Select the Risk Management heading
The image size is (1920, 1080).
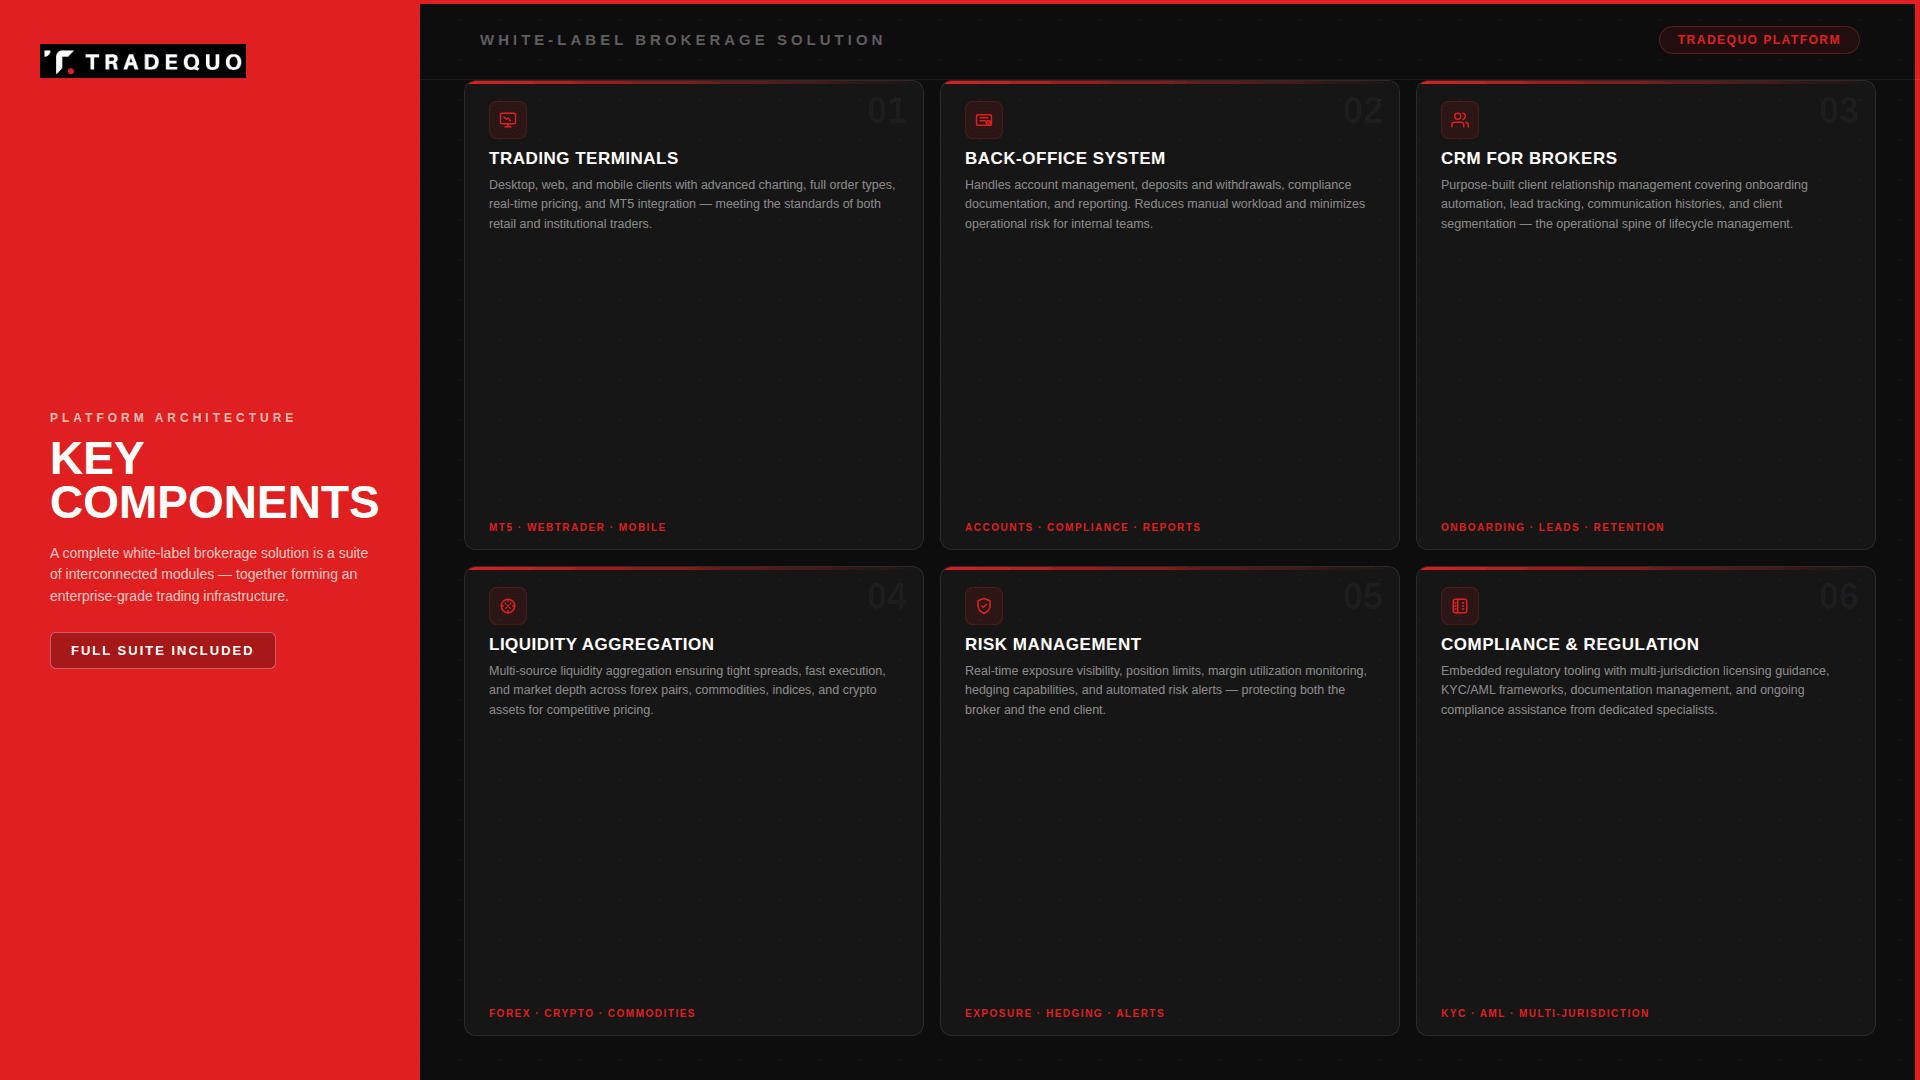pyautogui.click(x=1053, y=644)
